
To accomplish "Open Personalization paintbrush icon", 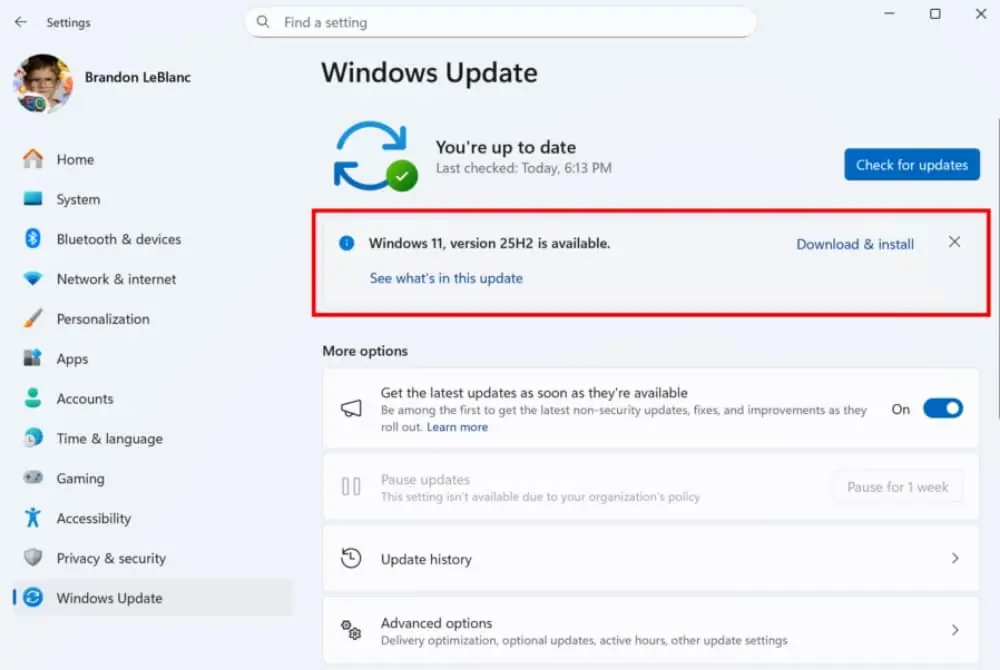I will pyautogui.click(x=33, y=318).
